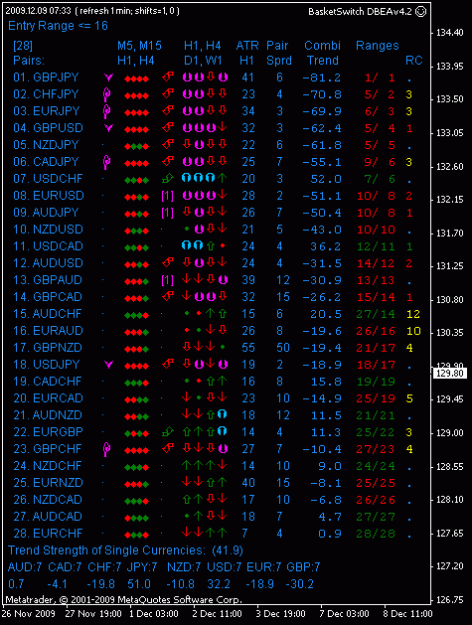
Task: Click the magenta knot signal in GBPCHF row
Action: tap(106, 449)
